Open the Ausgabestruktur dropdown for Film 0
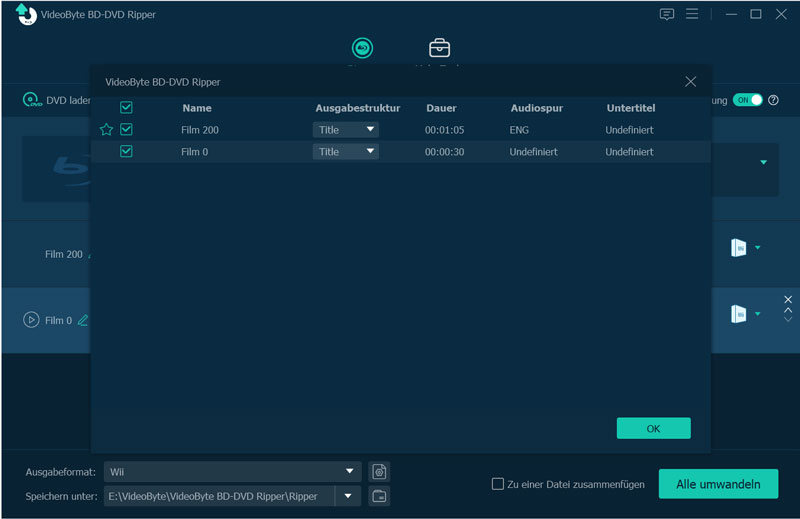This screenshot has height=519, width=800. (345, 152)
